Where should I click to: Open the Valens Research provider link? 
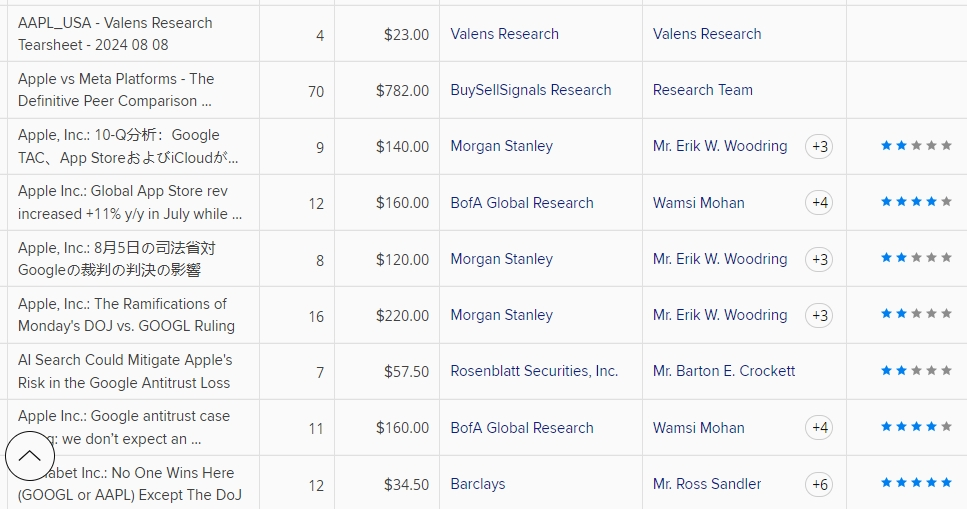[504, 34]
